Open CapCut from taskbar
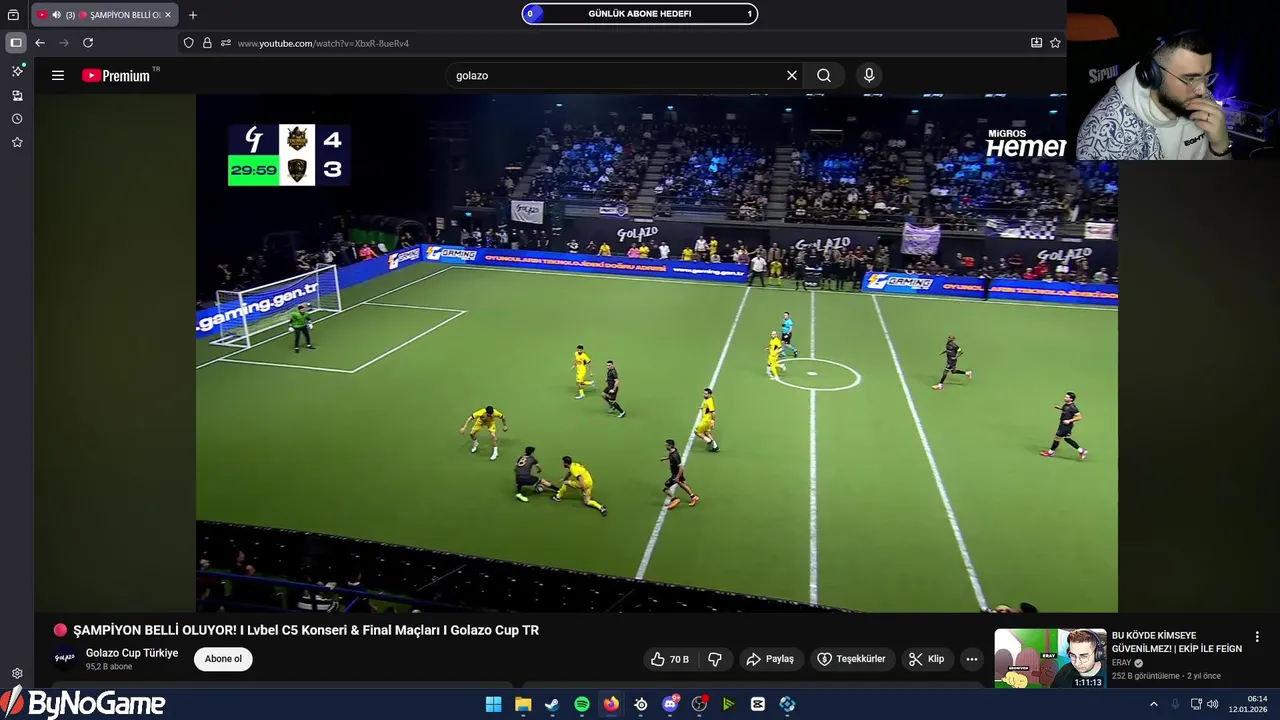The width and height of the screenshot is (1280, 720). pyautogui.click(x=758, y=704)
